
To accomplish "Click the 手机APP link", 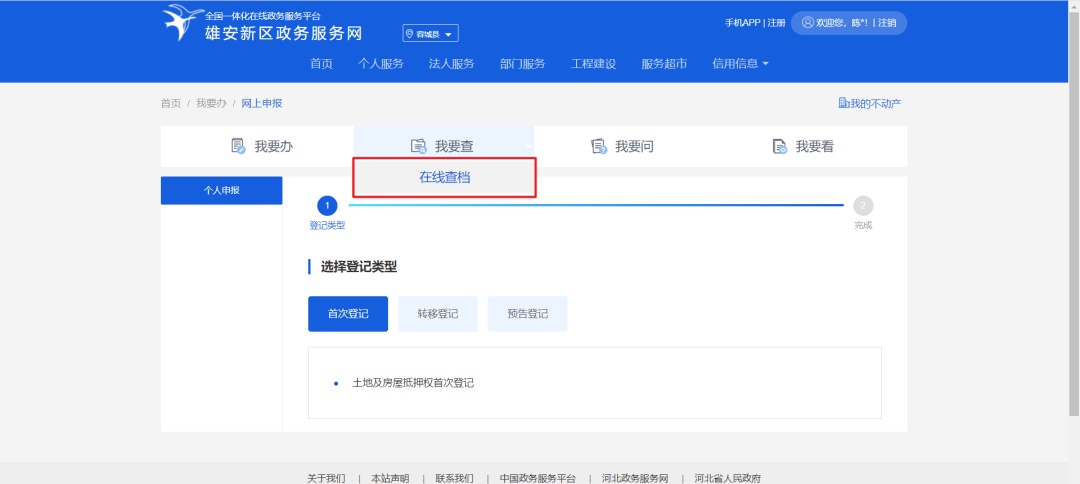I will (x=742, y=23).
